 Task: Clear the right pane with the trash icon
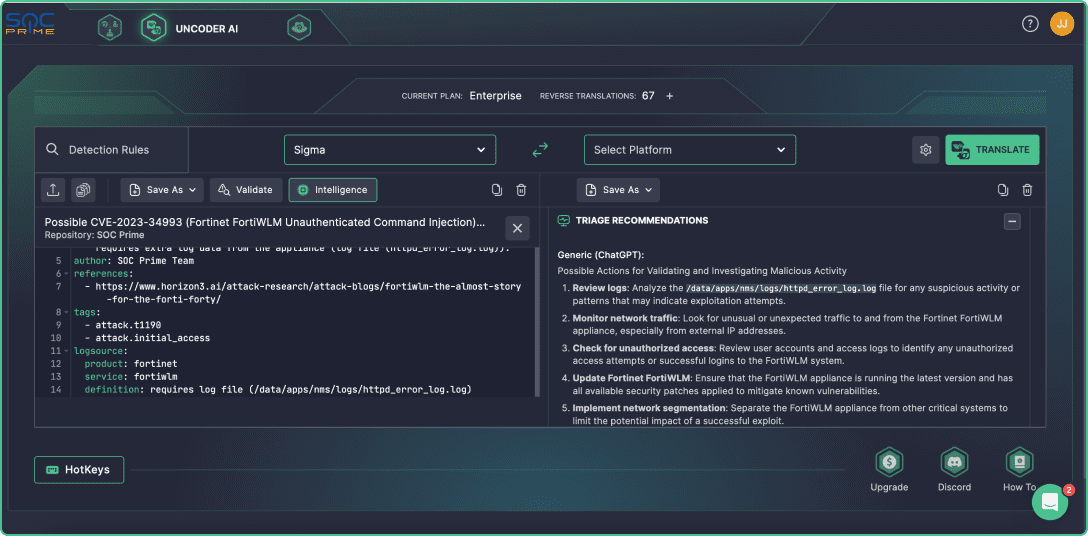[1027, 190]
